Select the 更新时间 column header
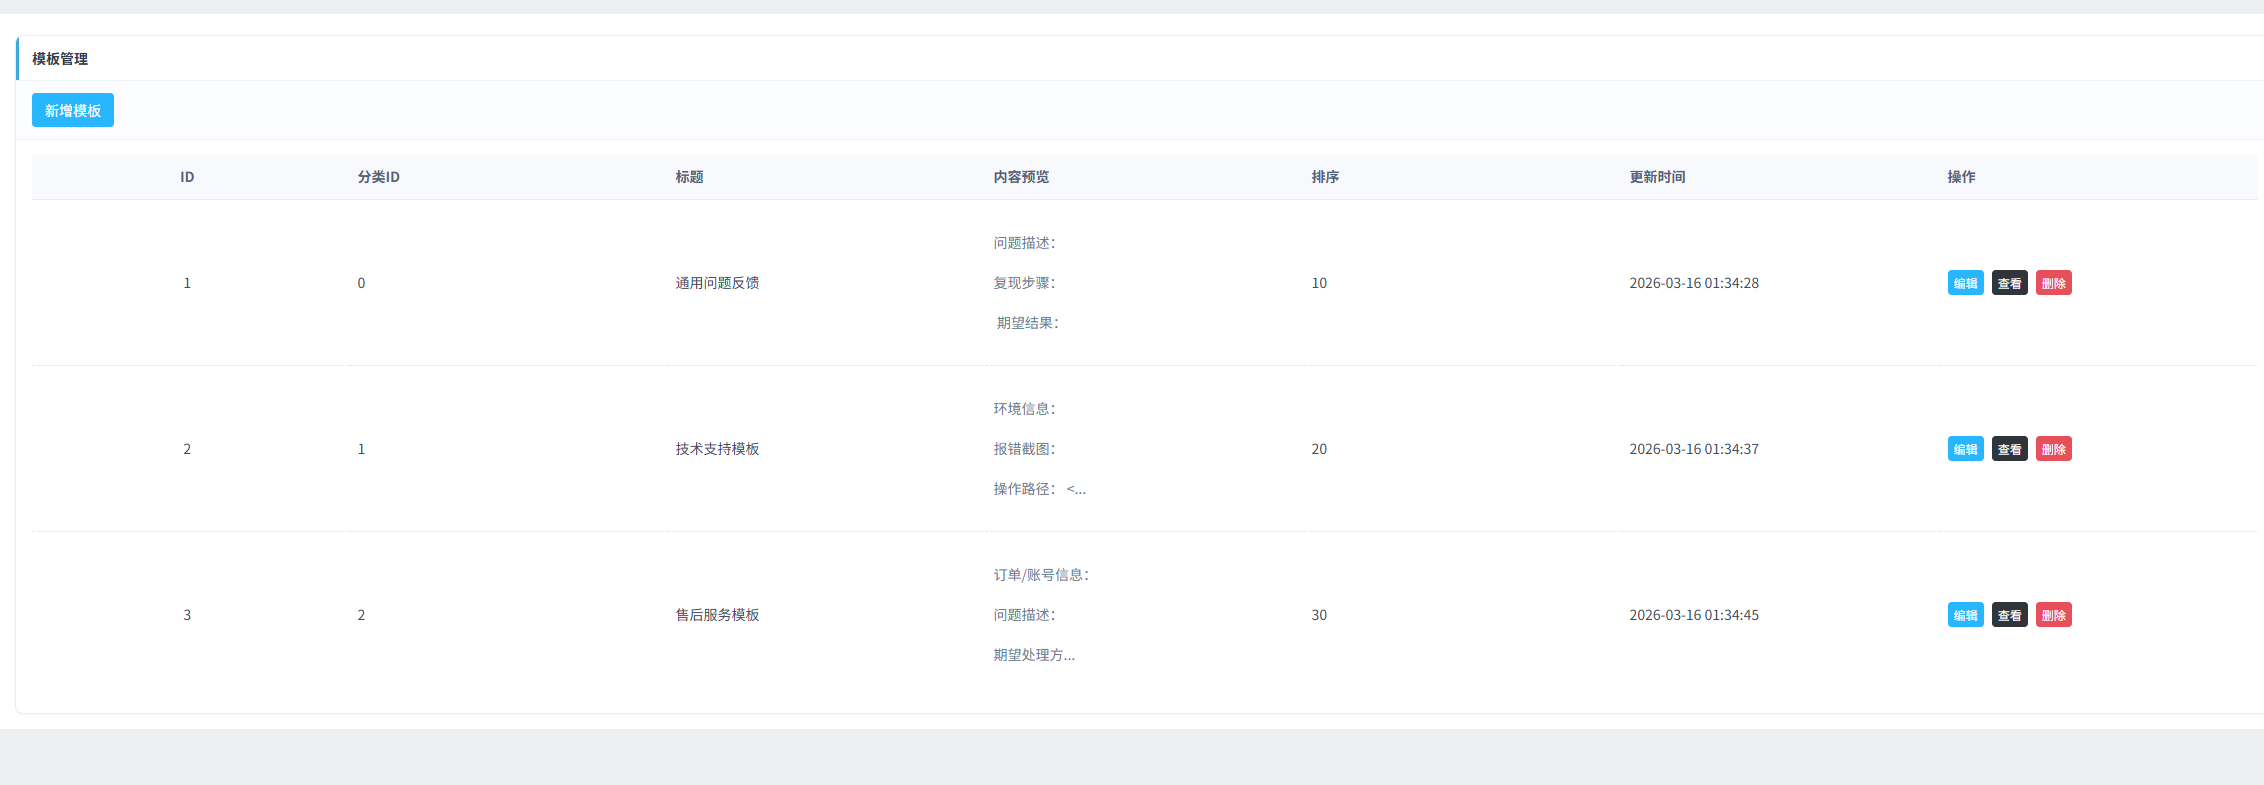 coord(1657,177)
